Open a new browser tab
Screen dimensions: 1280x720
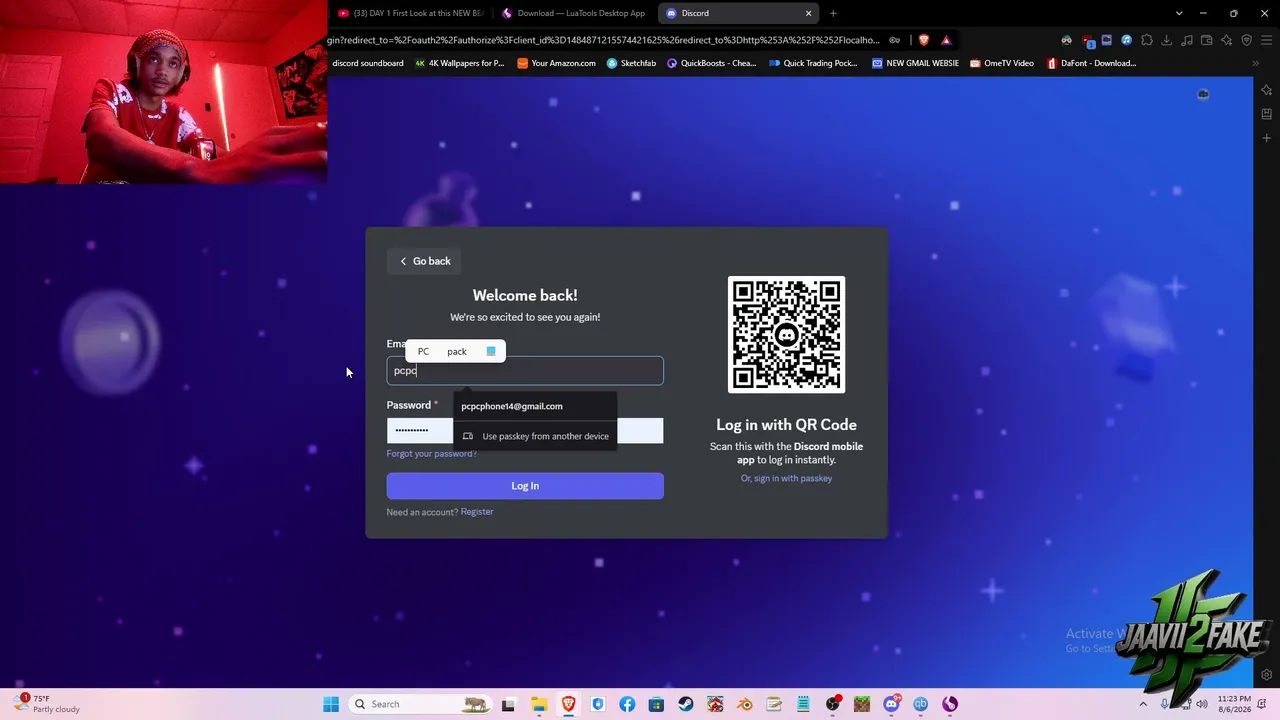(833, 13)
